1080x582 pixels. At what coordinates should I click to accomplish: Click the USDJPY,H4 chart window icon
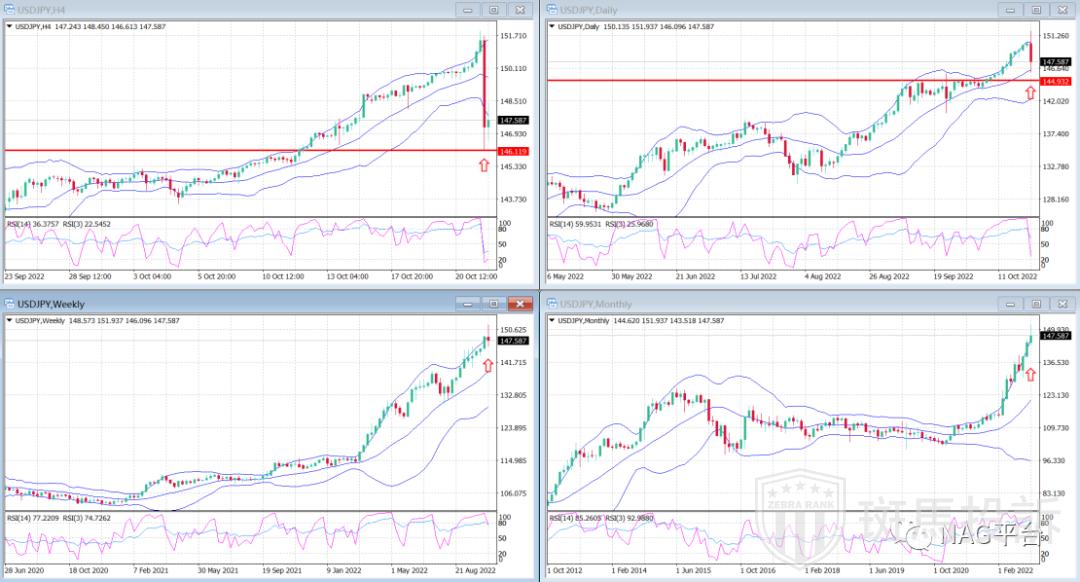coord(10,10)
